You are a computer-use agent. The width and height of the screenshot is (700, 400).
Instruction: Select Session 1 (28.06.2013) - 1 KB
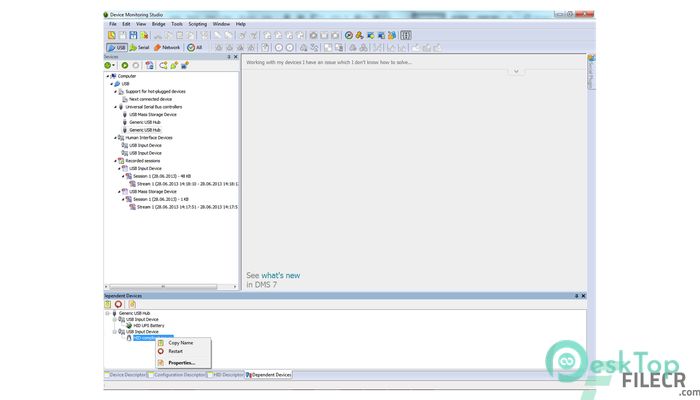tap(161, 200)
